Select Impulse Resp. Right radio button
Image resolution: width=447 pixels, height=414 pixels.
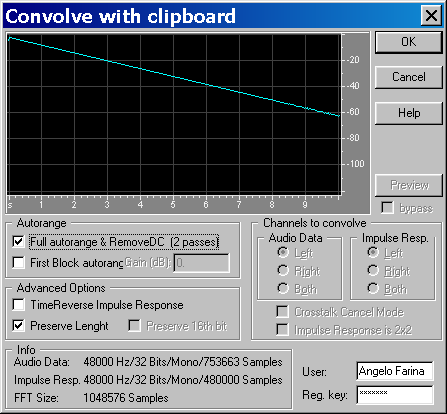pos(373,271)
